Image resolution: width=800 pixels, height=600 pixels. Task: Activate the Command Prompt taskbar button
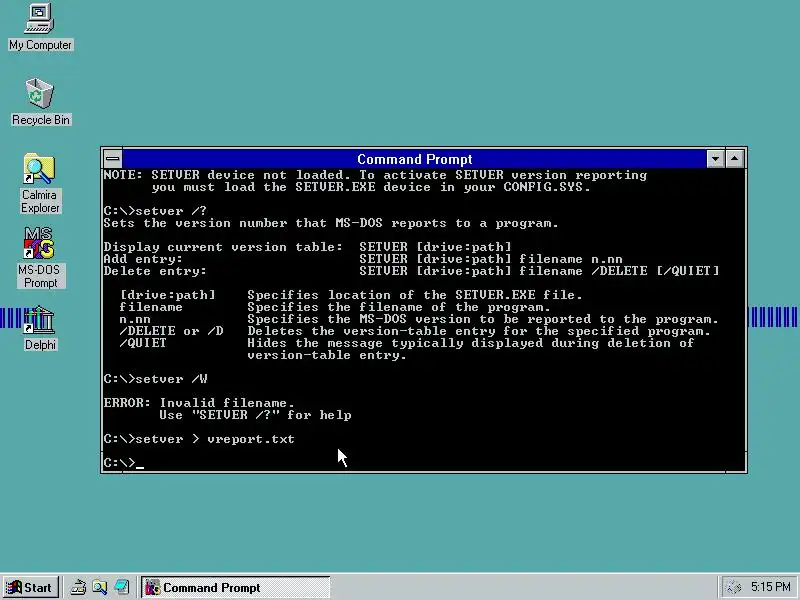pyautogui.click(x=236, y=588)
